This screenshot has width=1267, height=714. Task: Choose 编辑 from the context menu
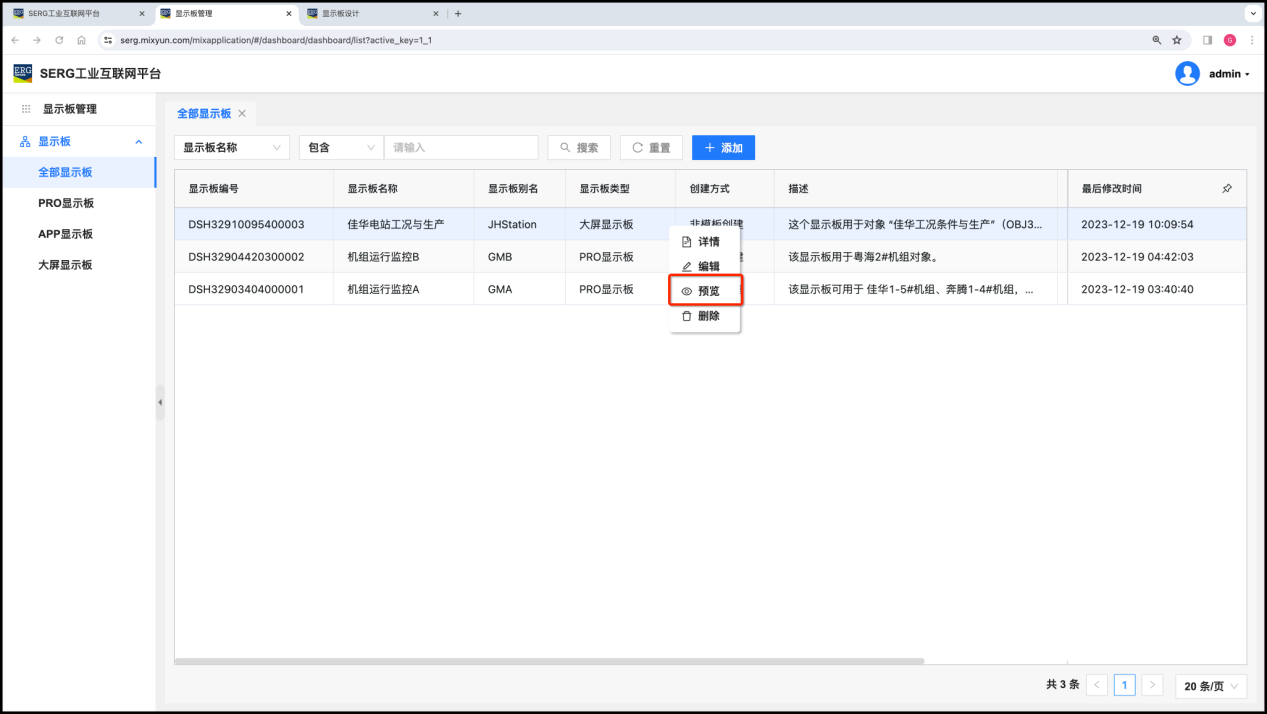point(706,267)
